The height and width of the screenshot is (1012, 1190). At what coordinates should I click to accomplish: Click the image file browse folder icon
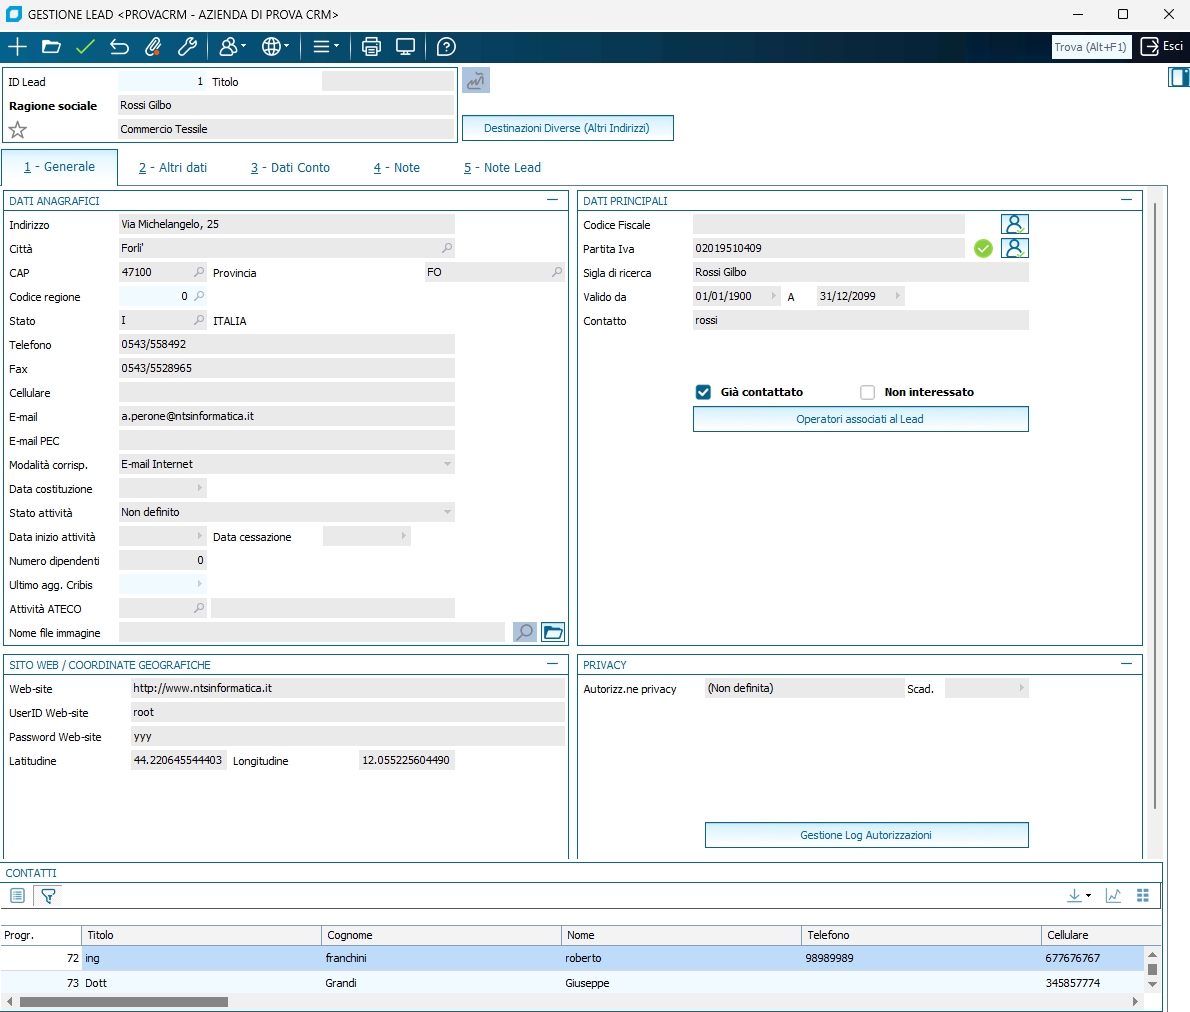pyautogui.click(x=553, y=632)
